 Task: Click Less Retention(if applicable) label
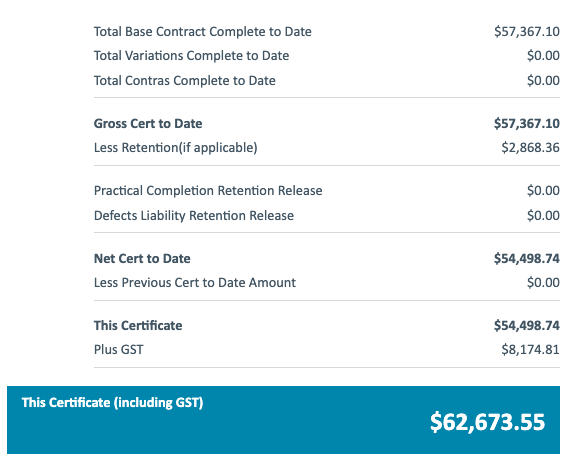pyautogui.click(x=176, y=148)
